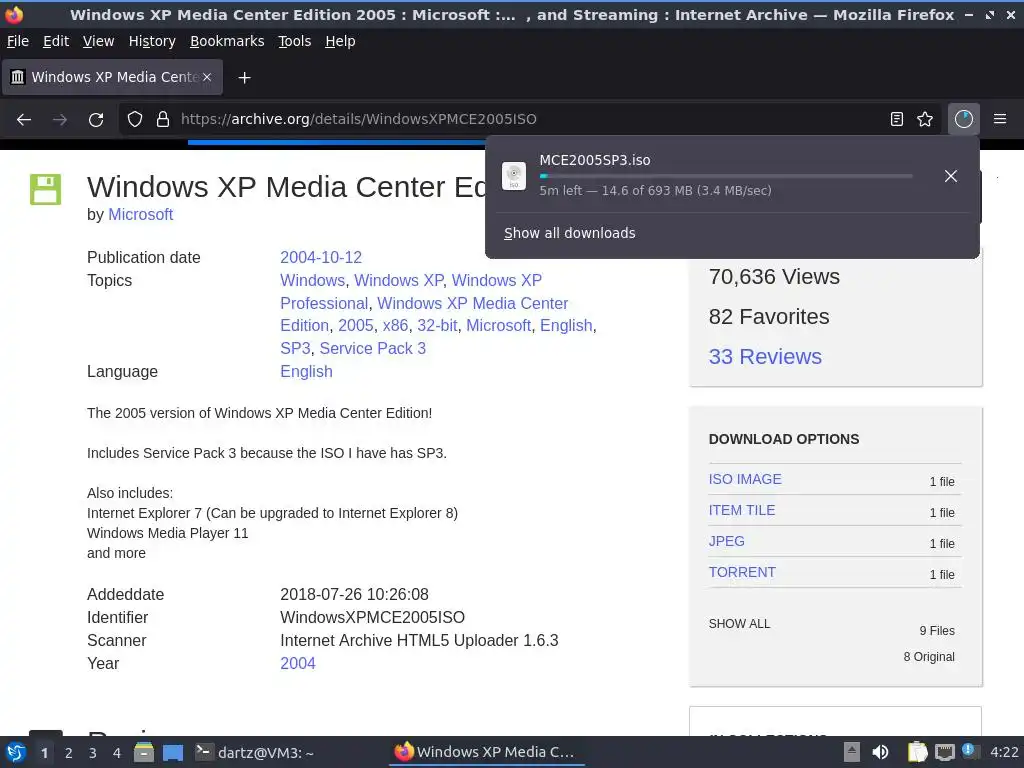
Task: Click the 9 Files count
Action: tap(937, 631)
